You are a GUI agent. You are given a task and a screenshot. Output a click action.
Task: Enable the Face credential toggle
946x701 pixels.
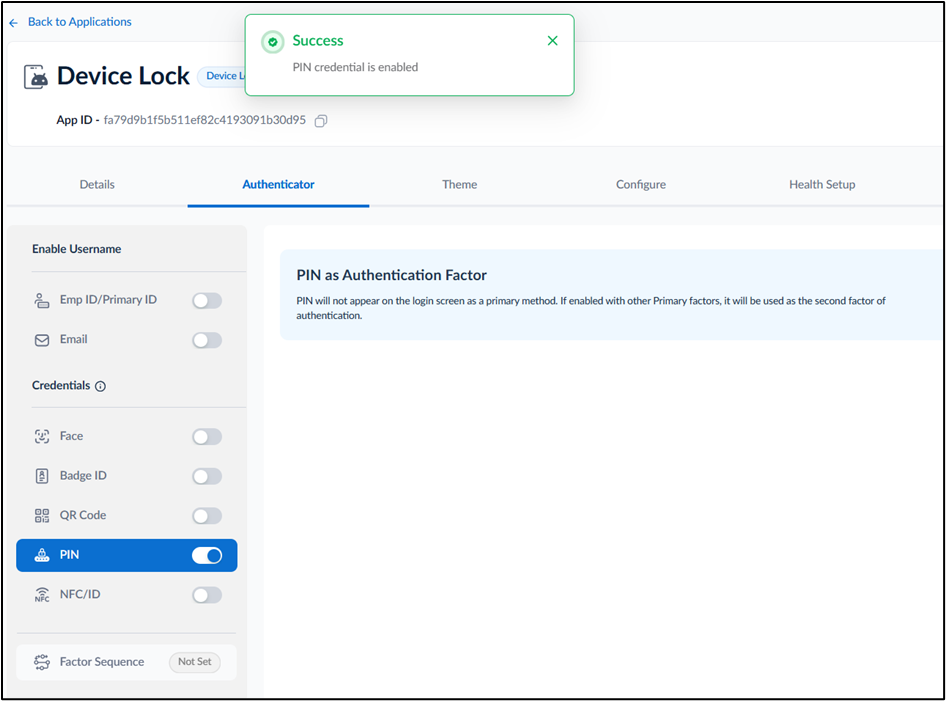coord(207,437)
